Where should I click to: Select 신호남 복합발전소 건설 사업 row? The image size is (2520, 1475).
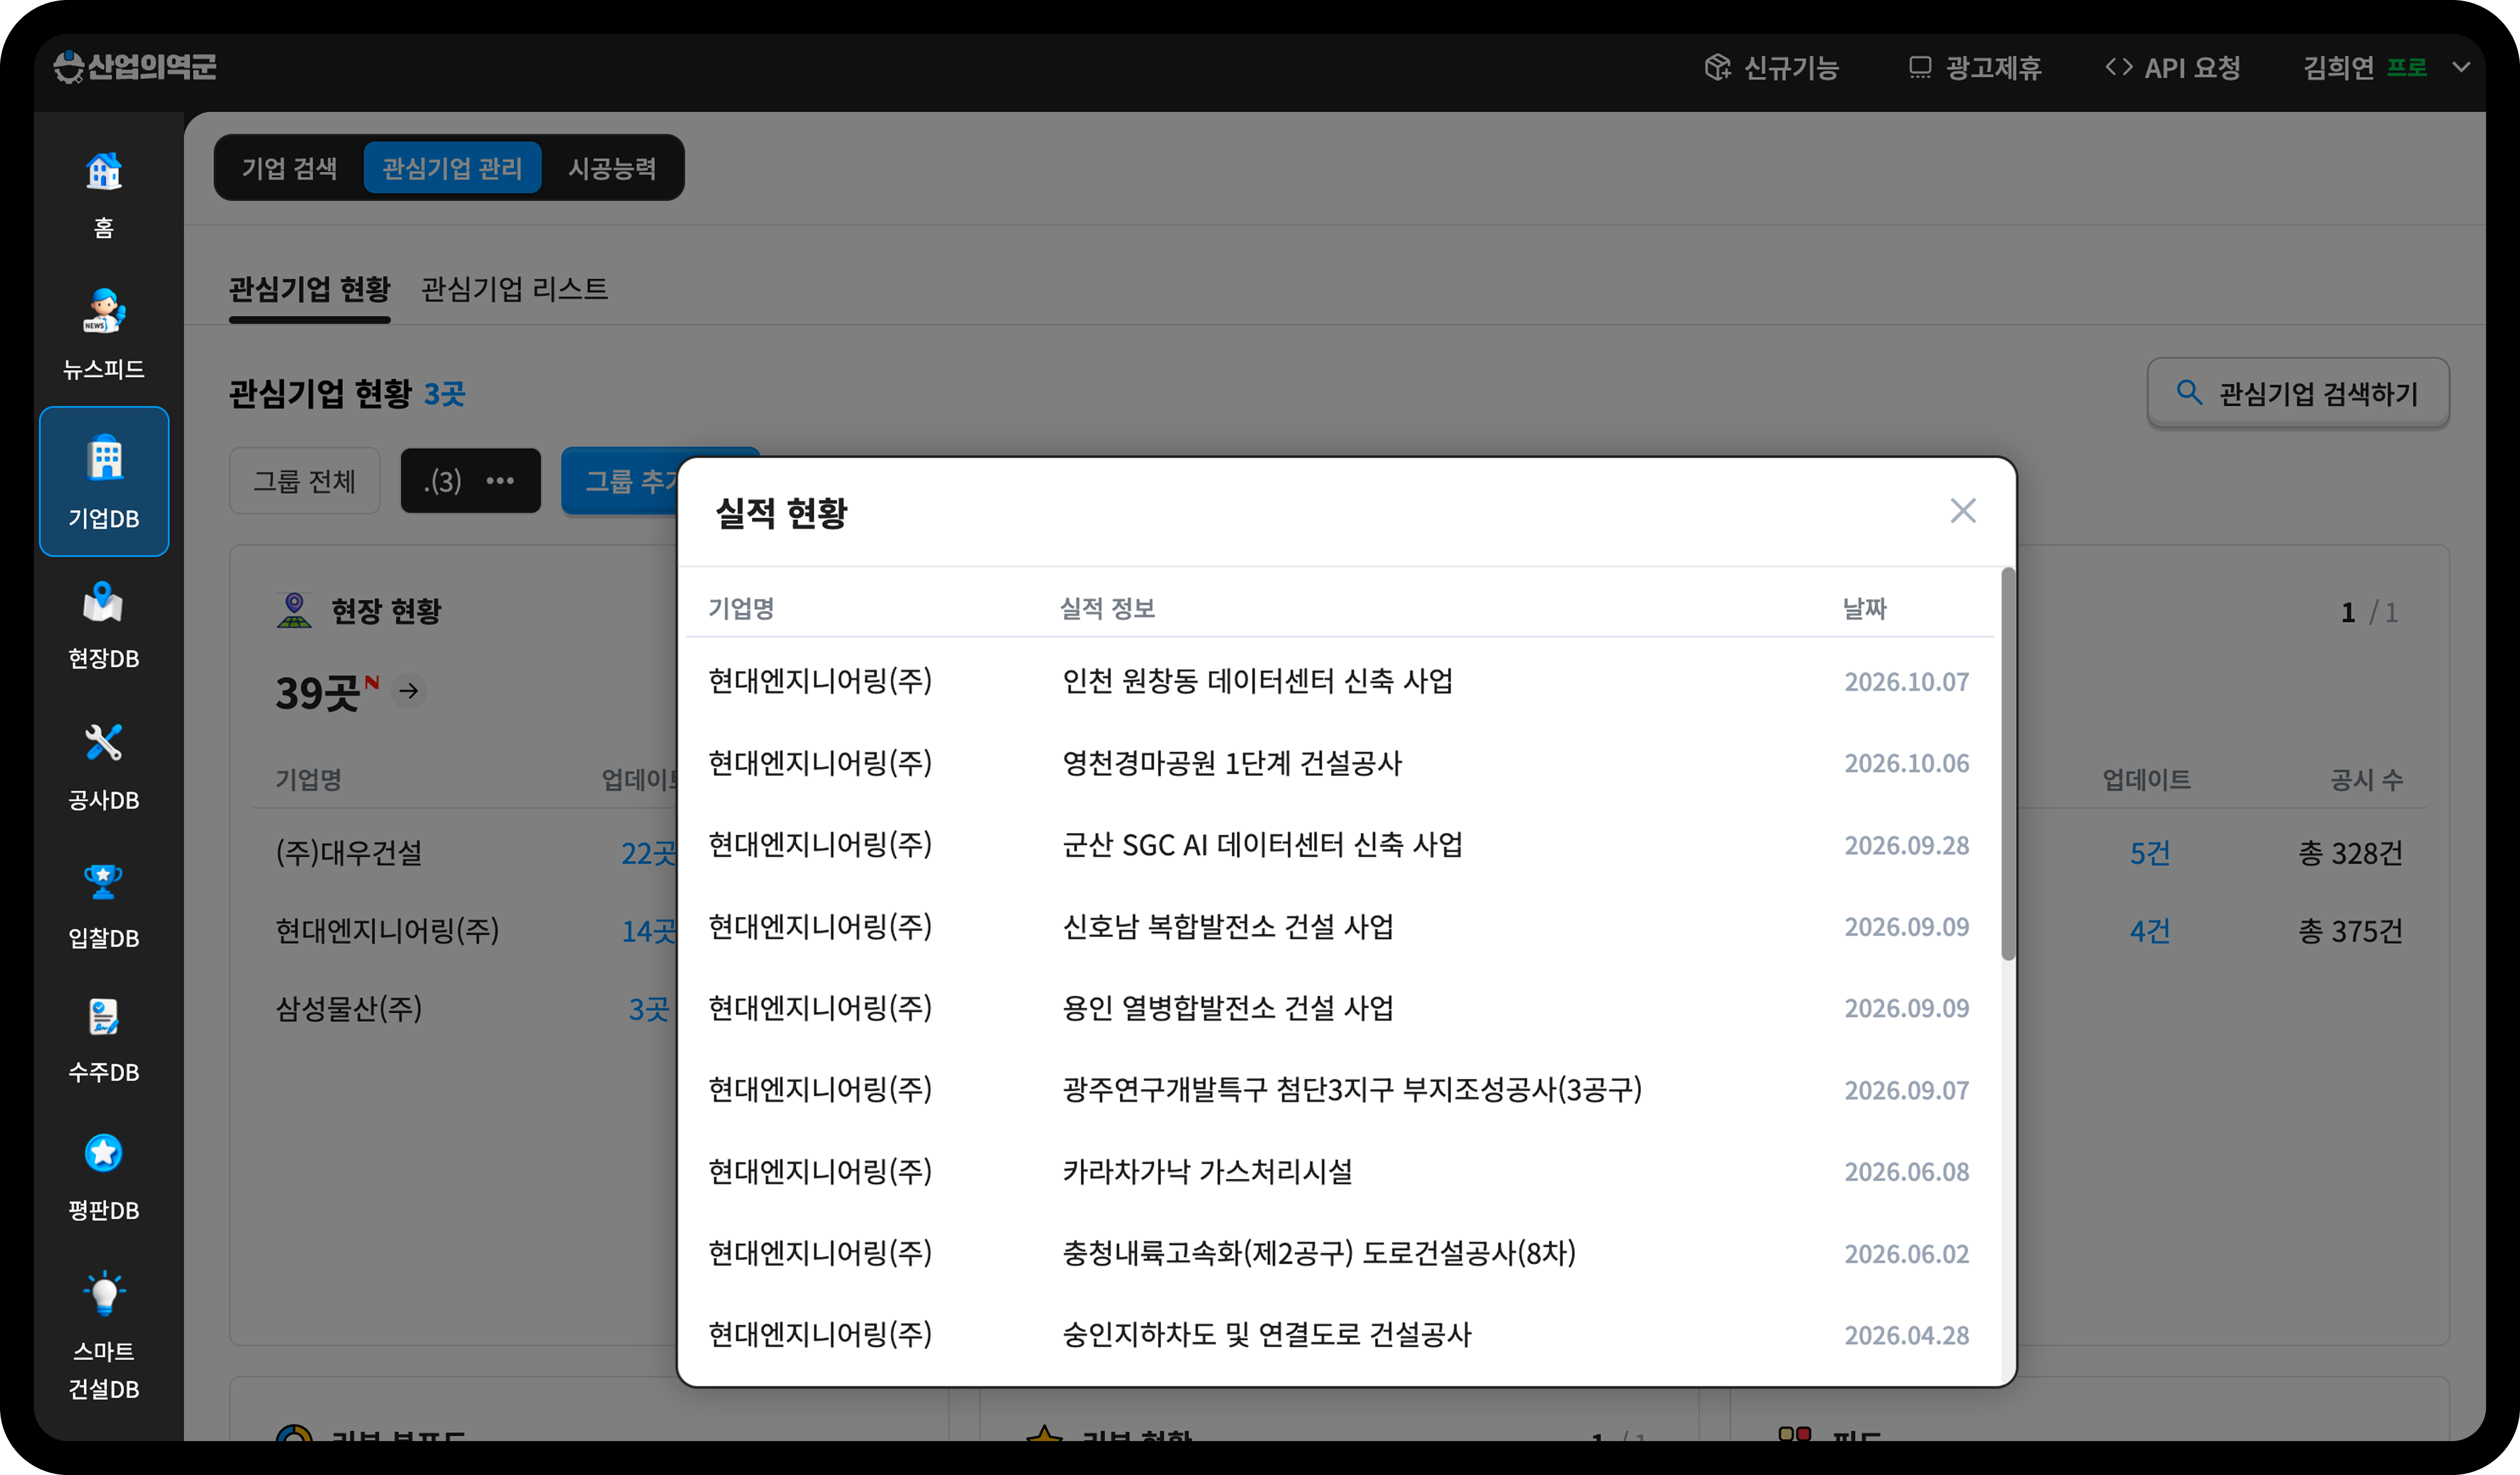point(1339,927)
